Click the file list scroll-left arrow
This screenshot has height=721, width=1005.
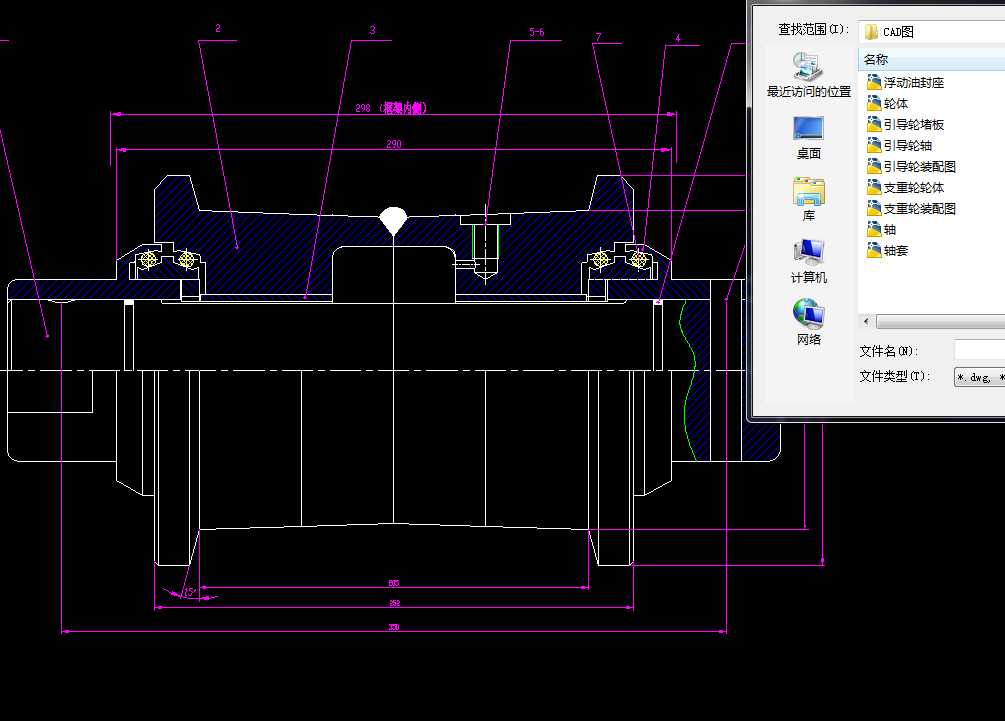(867, 321)
